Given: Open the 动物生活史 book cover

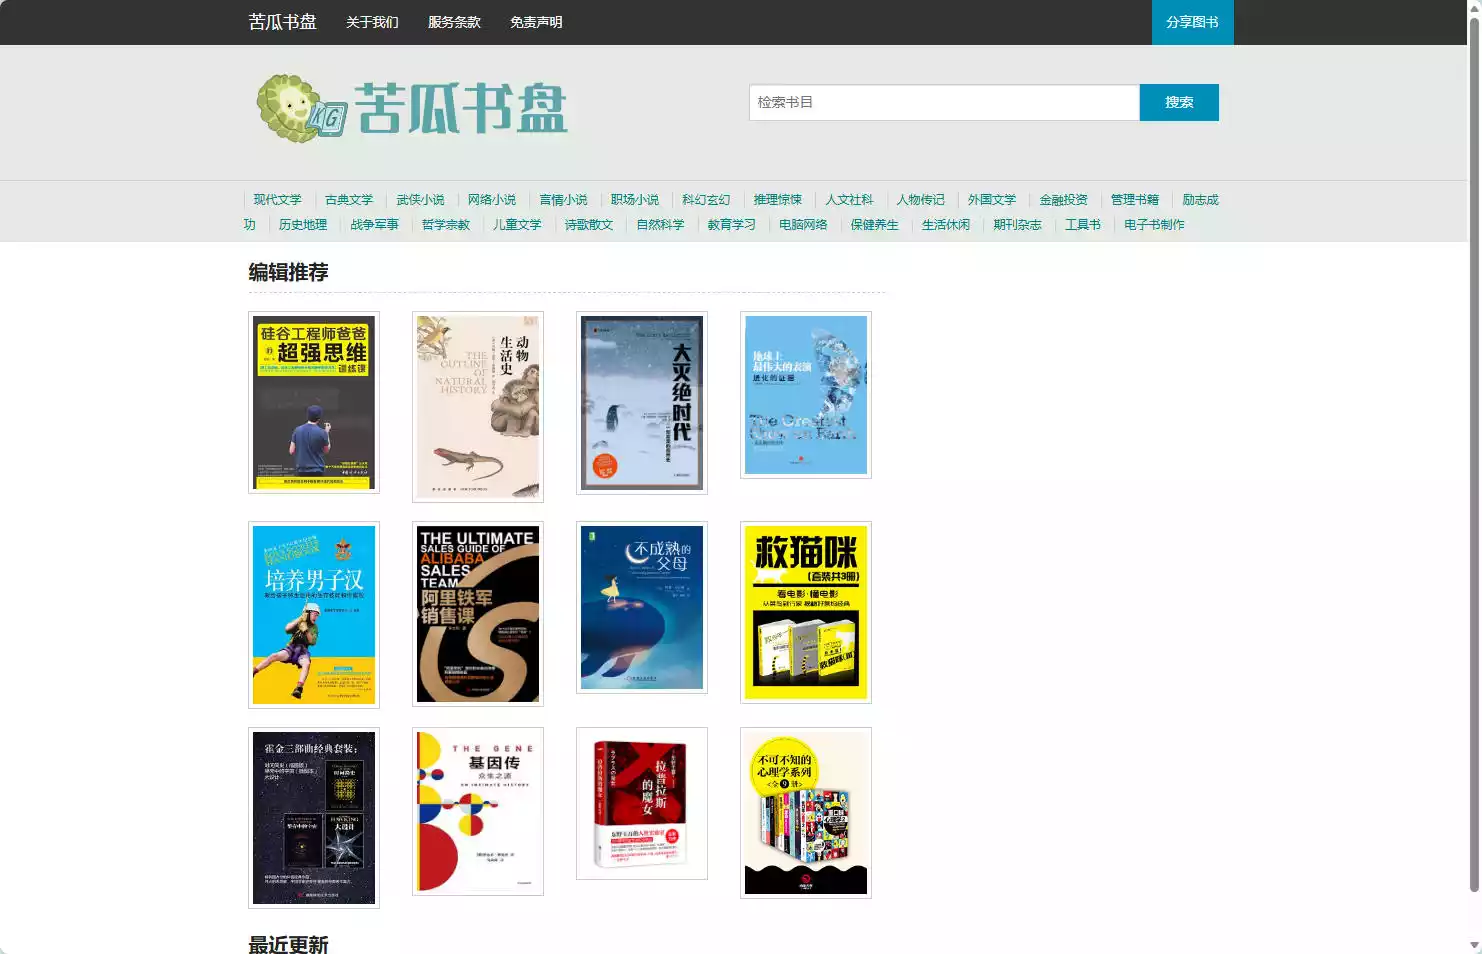Looking at the screenshot, I should (478, 407).
